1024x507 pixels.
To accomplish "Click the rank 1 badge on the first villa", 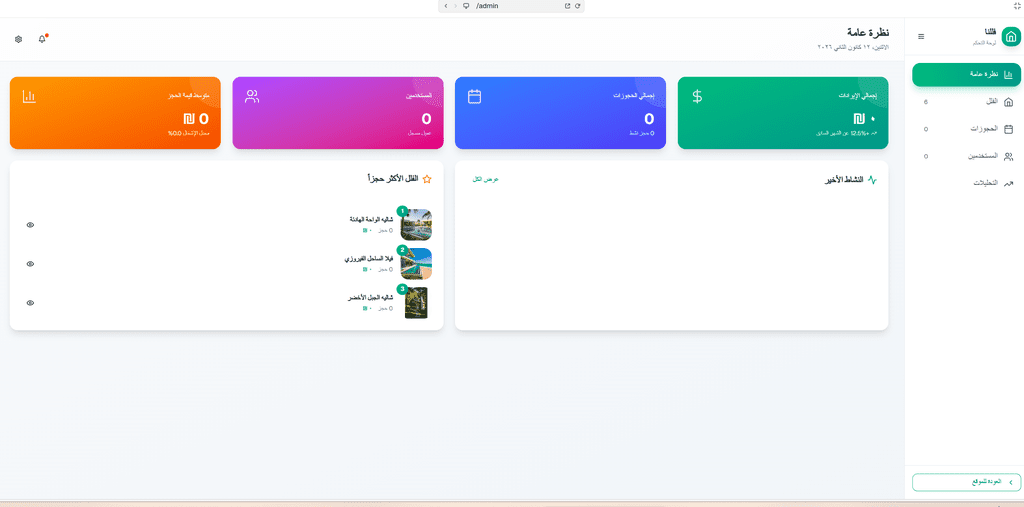I will (x=402, y=211).
